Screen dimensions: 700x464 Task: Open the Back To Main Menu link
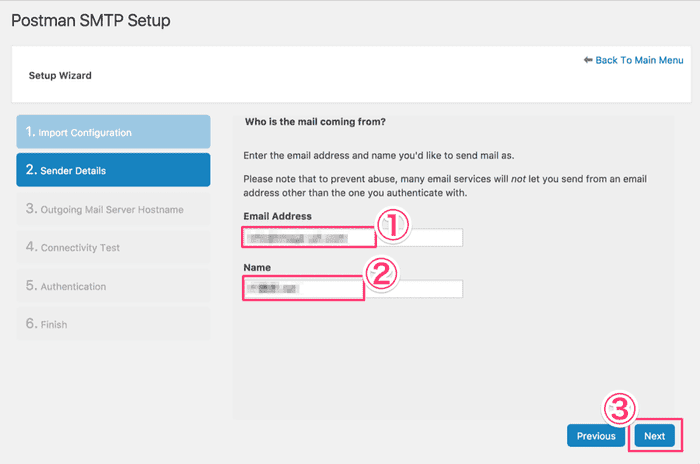[639, 60]
